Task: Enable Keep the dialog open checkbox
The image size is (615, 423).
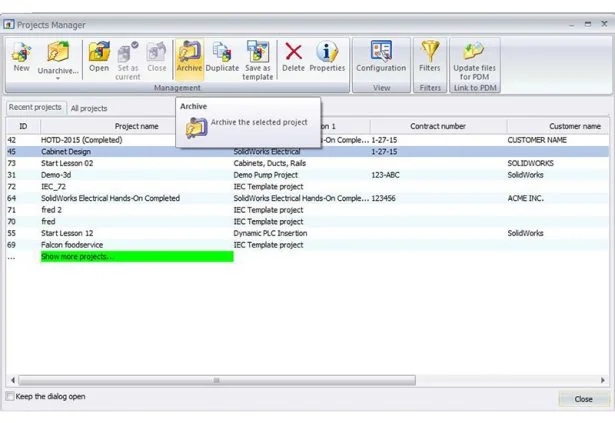Action: tap(11, 397)
